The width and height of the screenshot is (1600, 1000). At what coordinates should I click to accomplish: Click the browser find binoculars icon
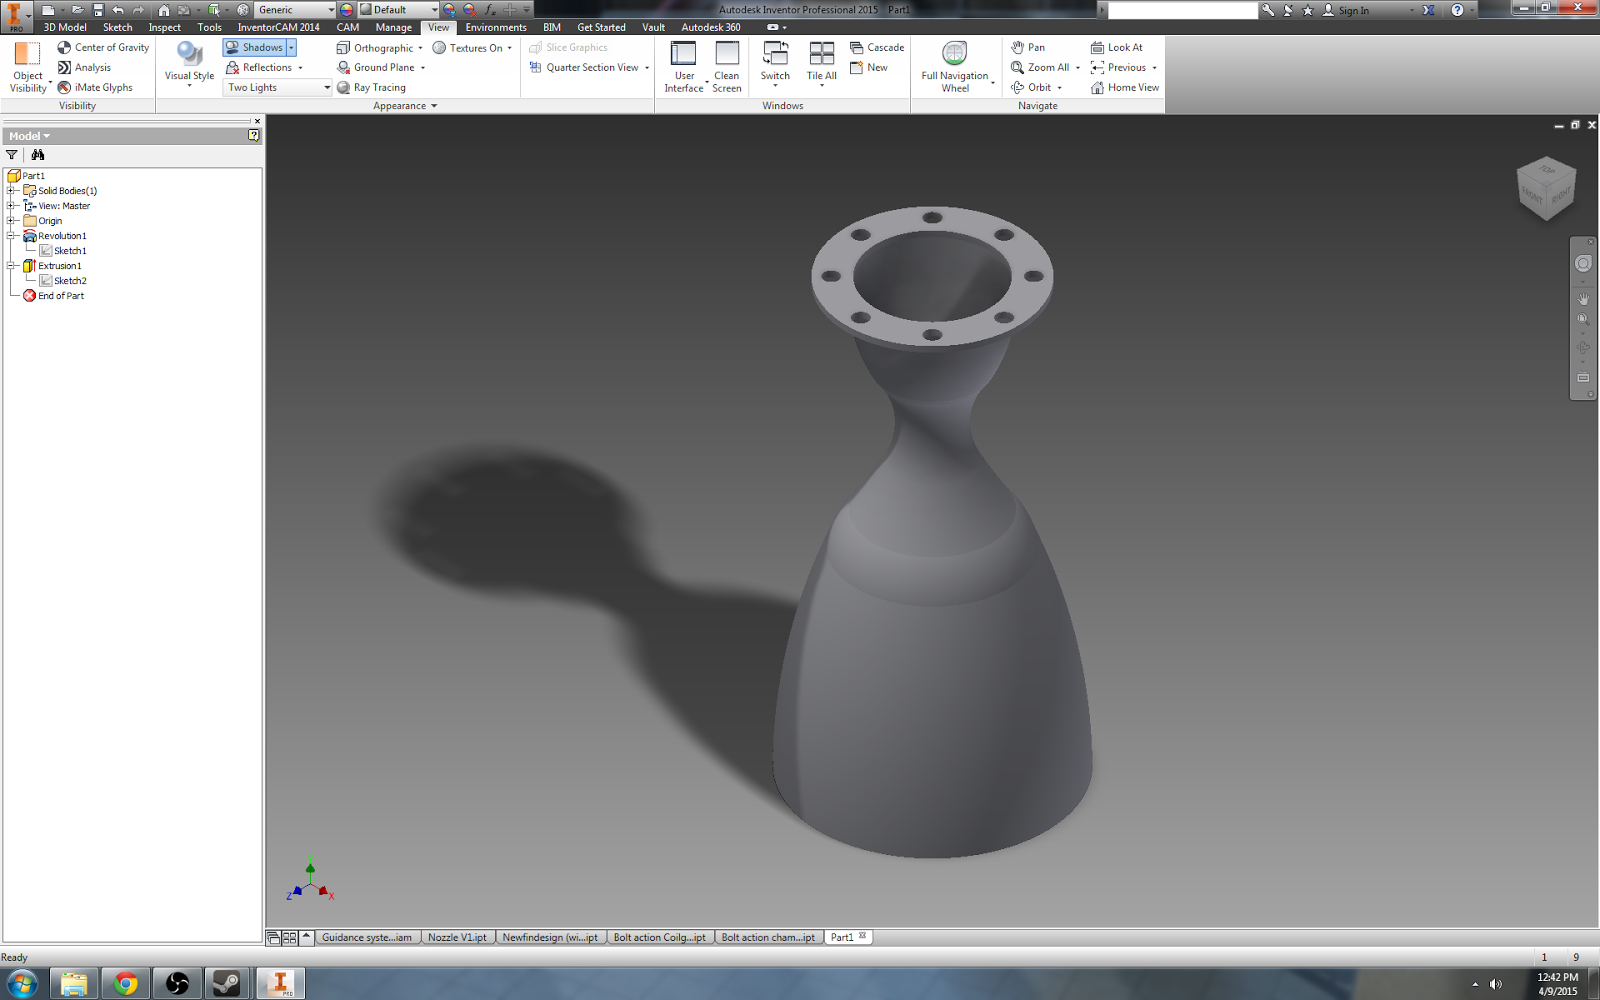pyautogui.click(x=38, y=155)
